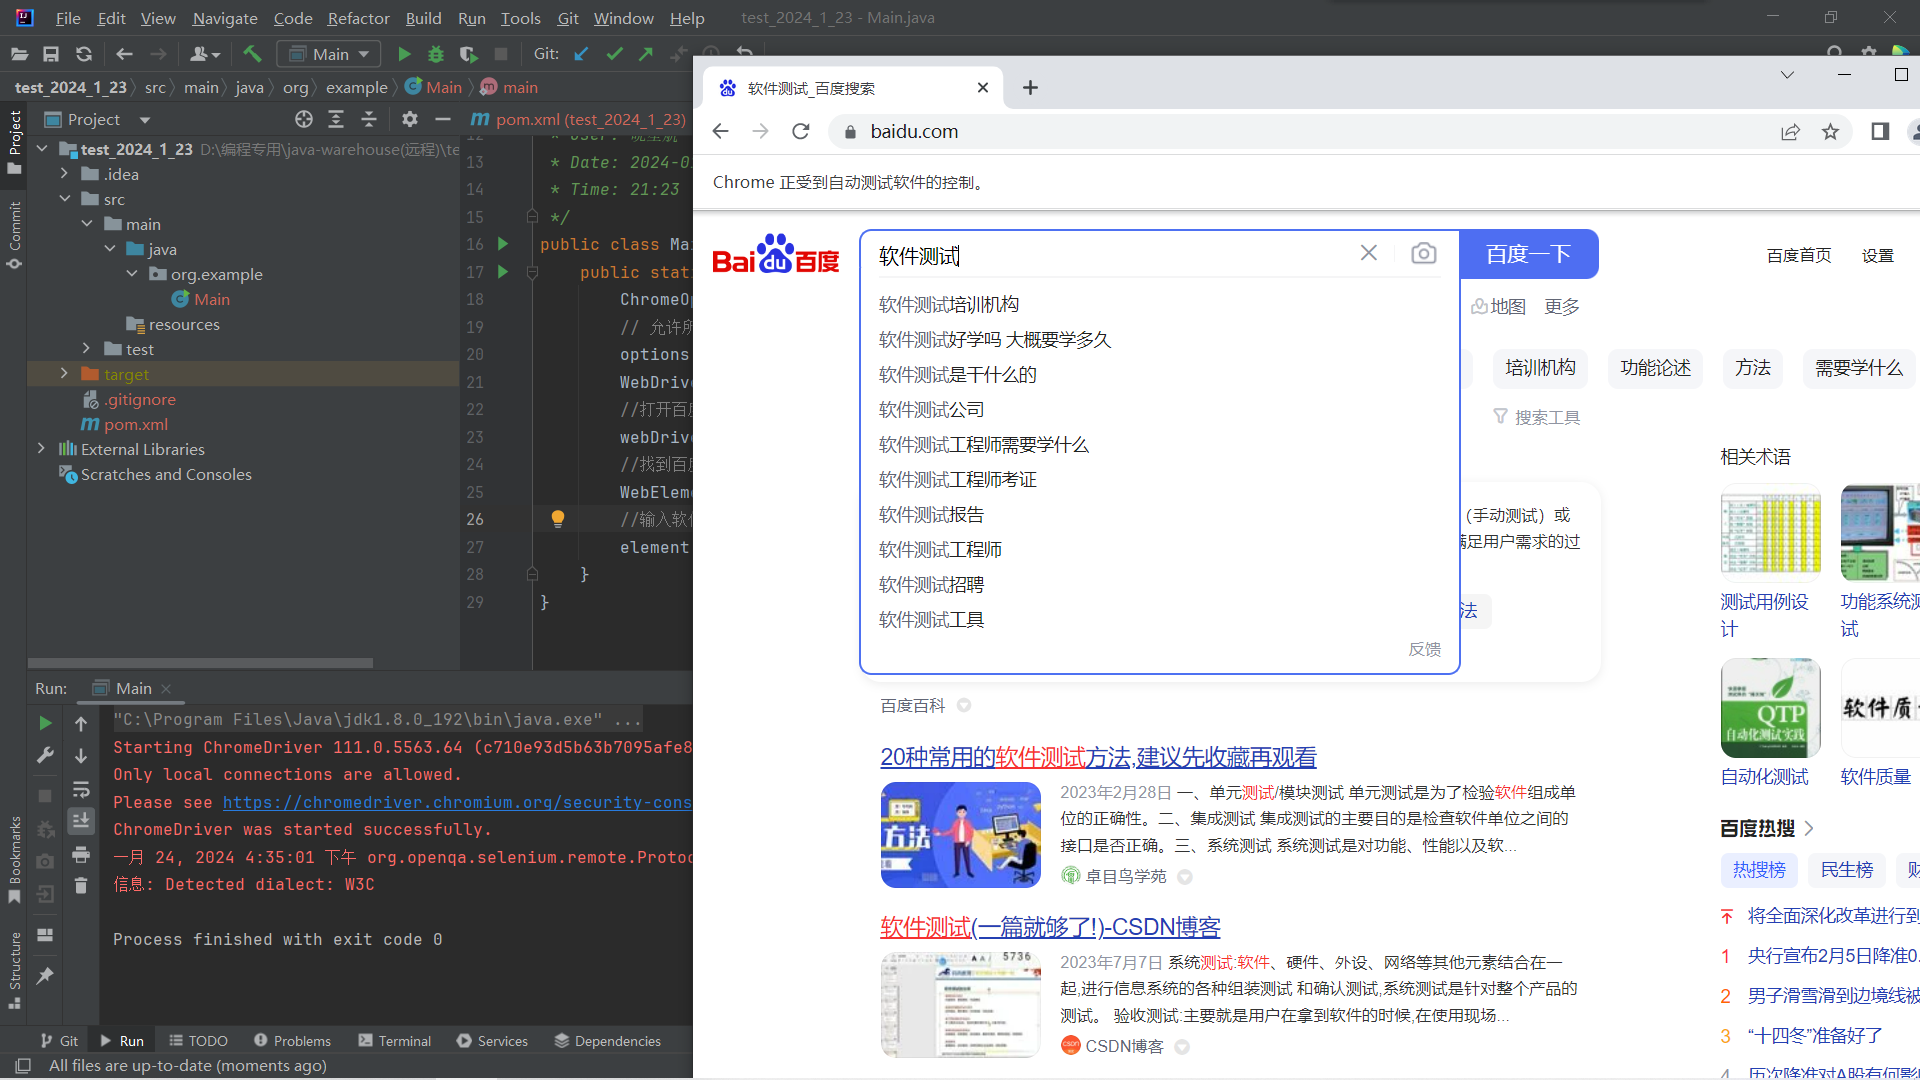Toggle scroll to end in Run console
Image resolution: width=1920 pixels, height=1080 pixels.
click(81, 821)
